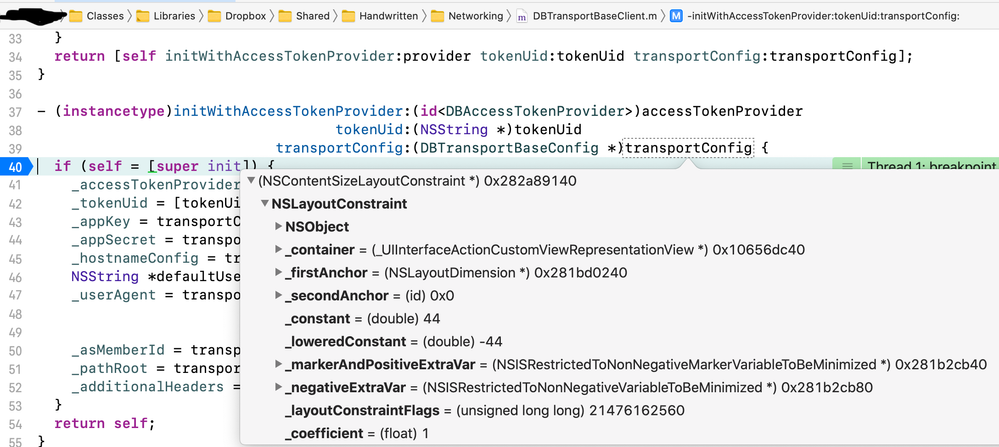Screen dimensions: 999x447
Task: Expand the _firstAnchor variable
Action: [x=278, y=273]
